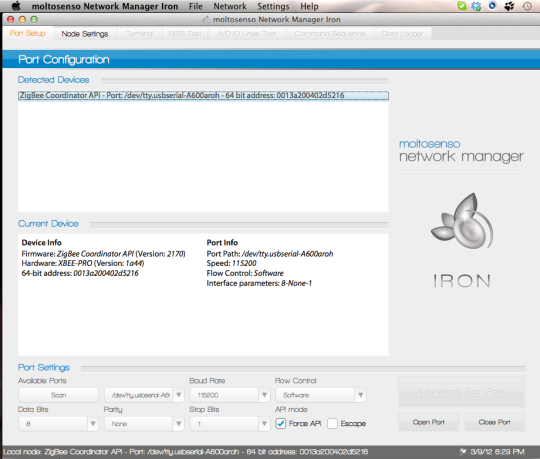Click the green menu bar status icon
This screenshot has width=540, height=459.
pos(461,6)
